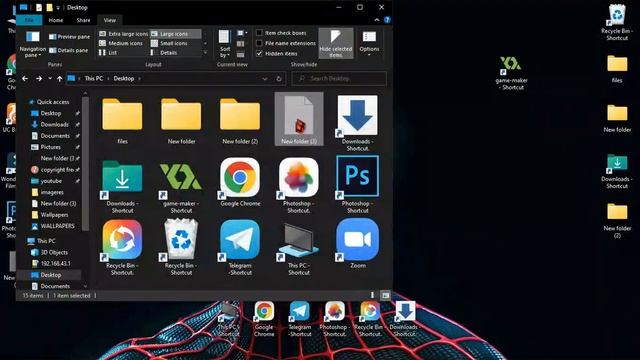Open Google Chrome shortcut in Explorer window
640x360 pixels.
pos(240,182)
